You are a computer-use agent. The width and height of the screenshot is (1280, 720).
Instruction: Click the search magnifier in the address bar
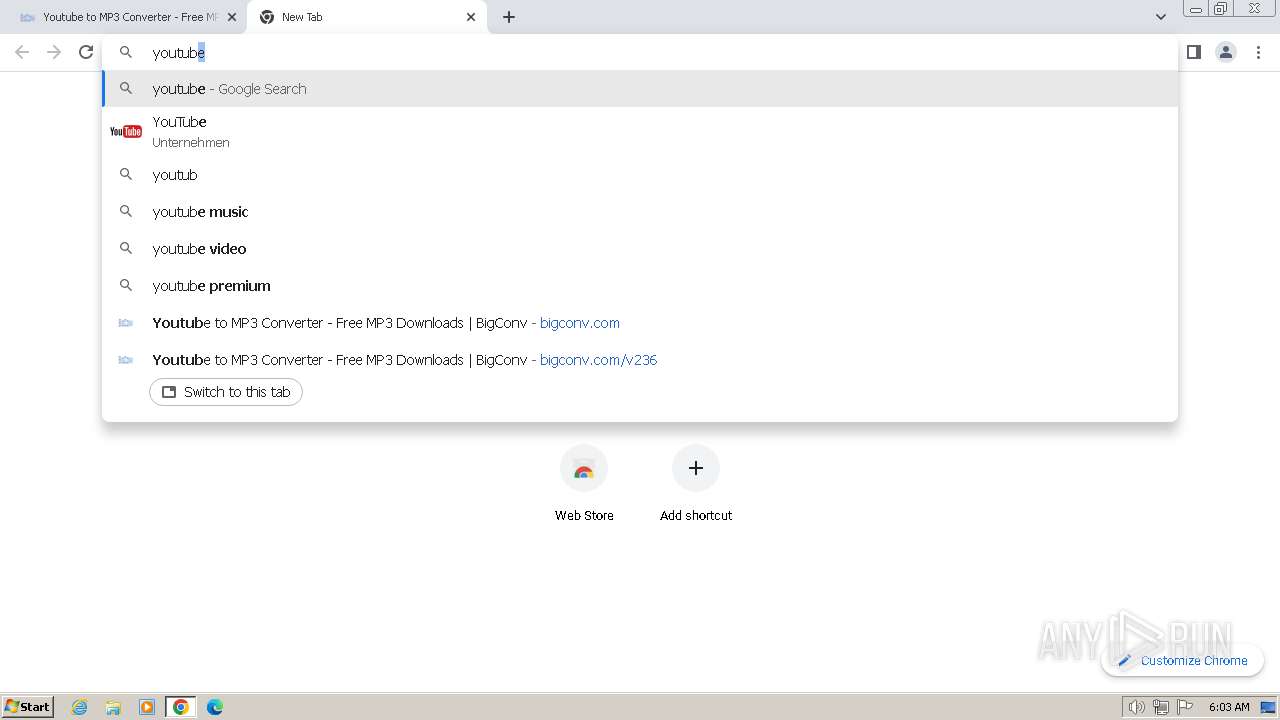pos(126,52)
